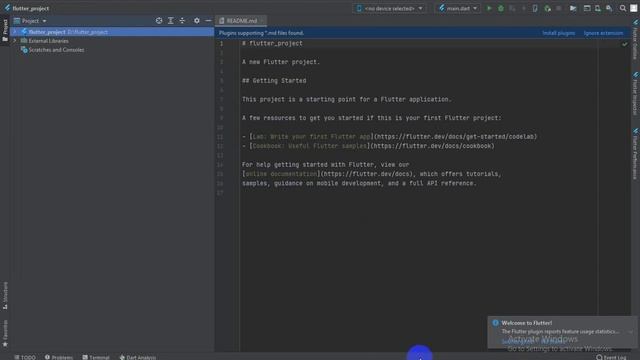The image size is (640, 360).
Task: Open the Project view mode dropdown
Action: tap(30, 20)
